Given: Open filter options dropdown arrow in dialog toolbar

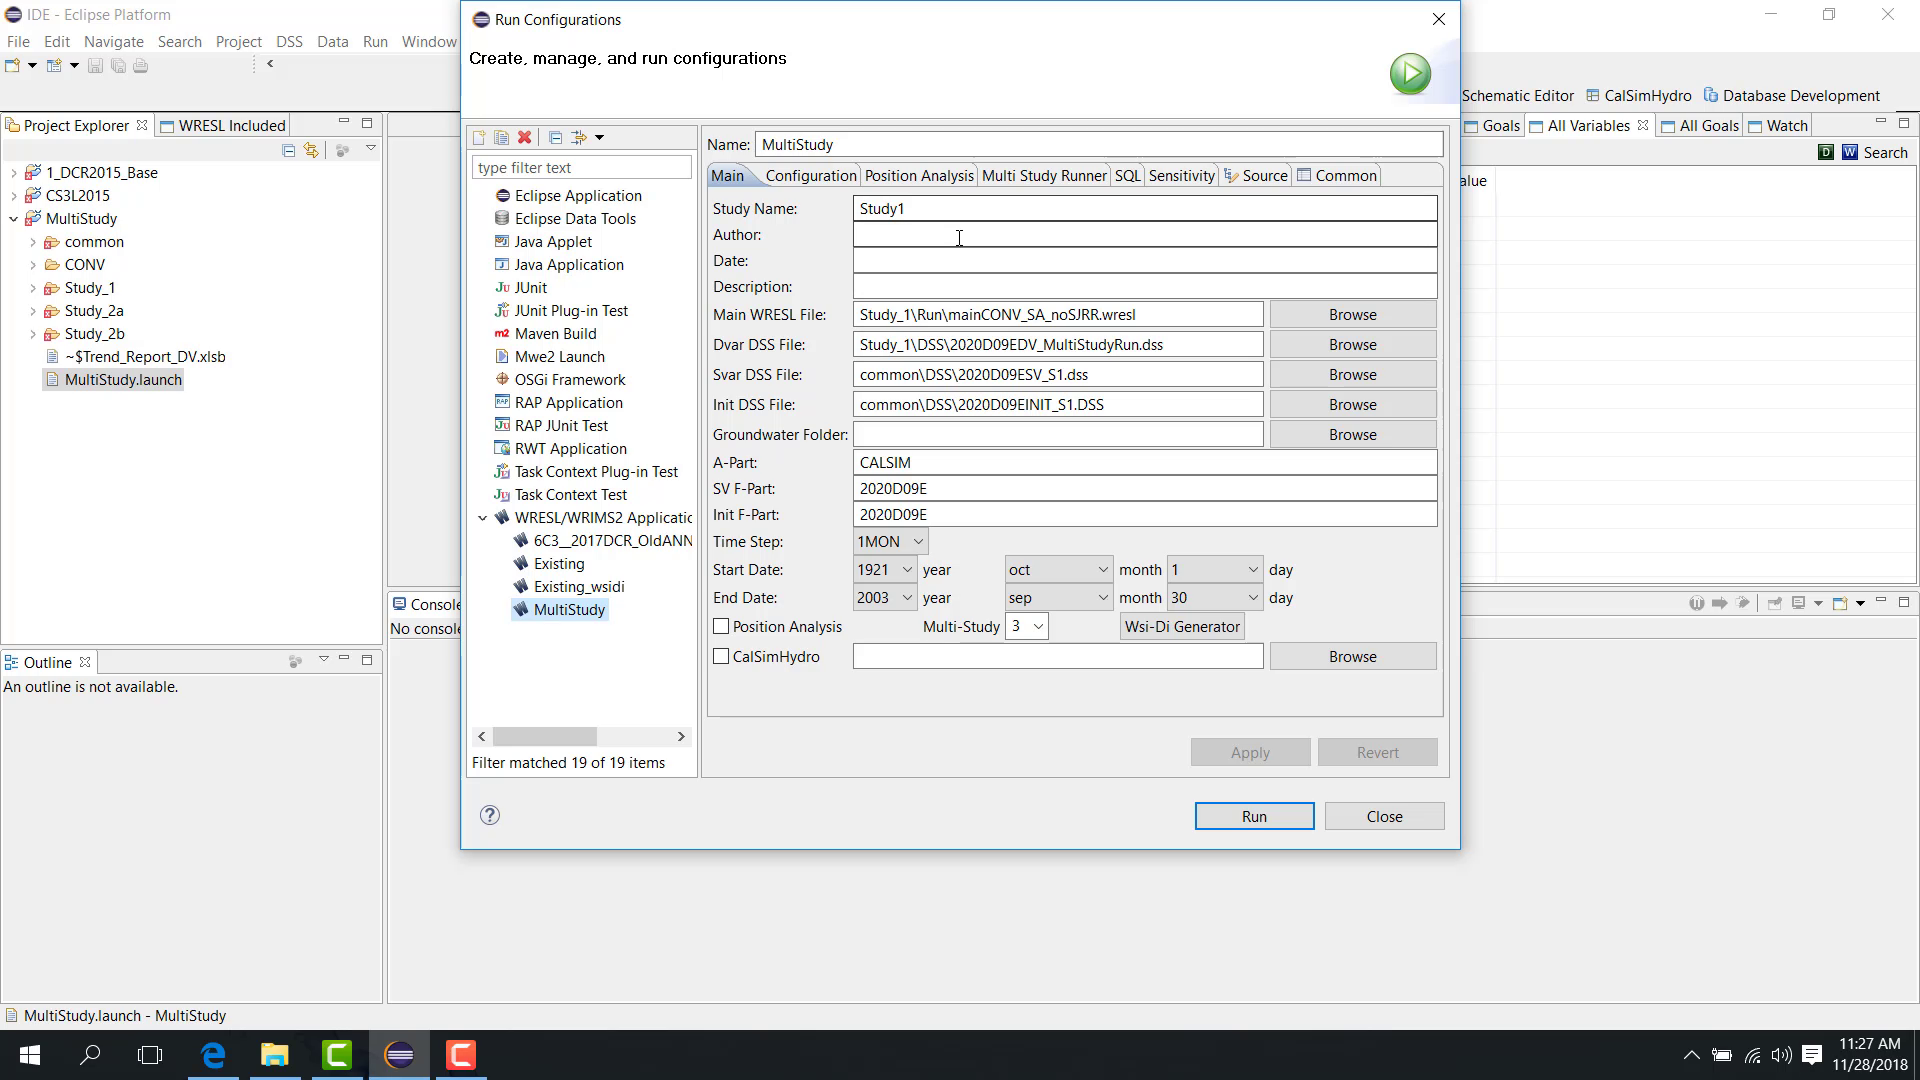Looking at the screenshot, I should pyautogui.click(x=599, y=137).
